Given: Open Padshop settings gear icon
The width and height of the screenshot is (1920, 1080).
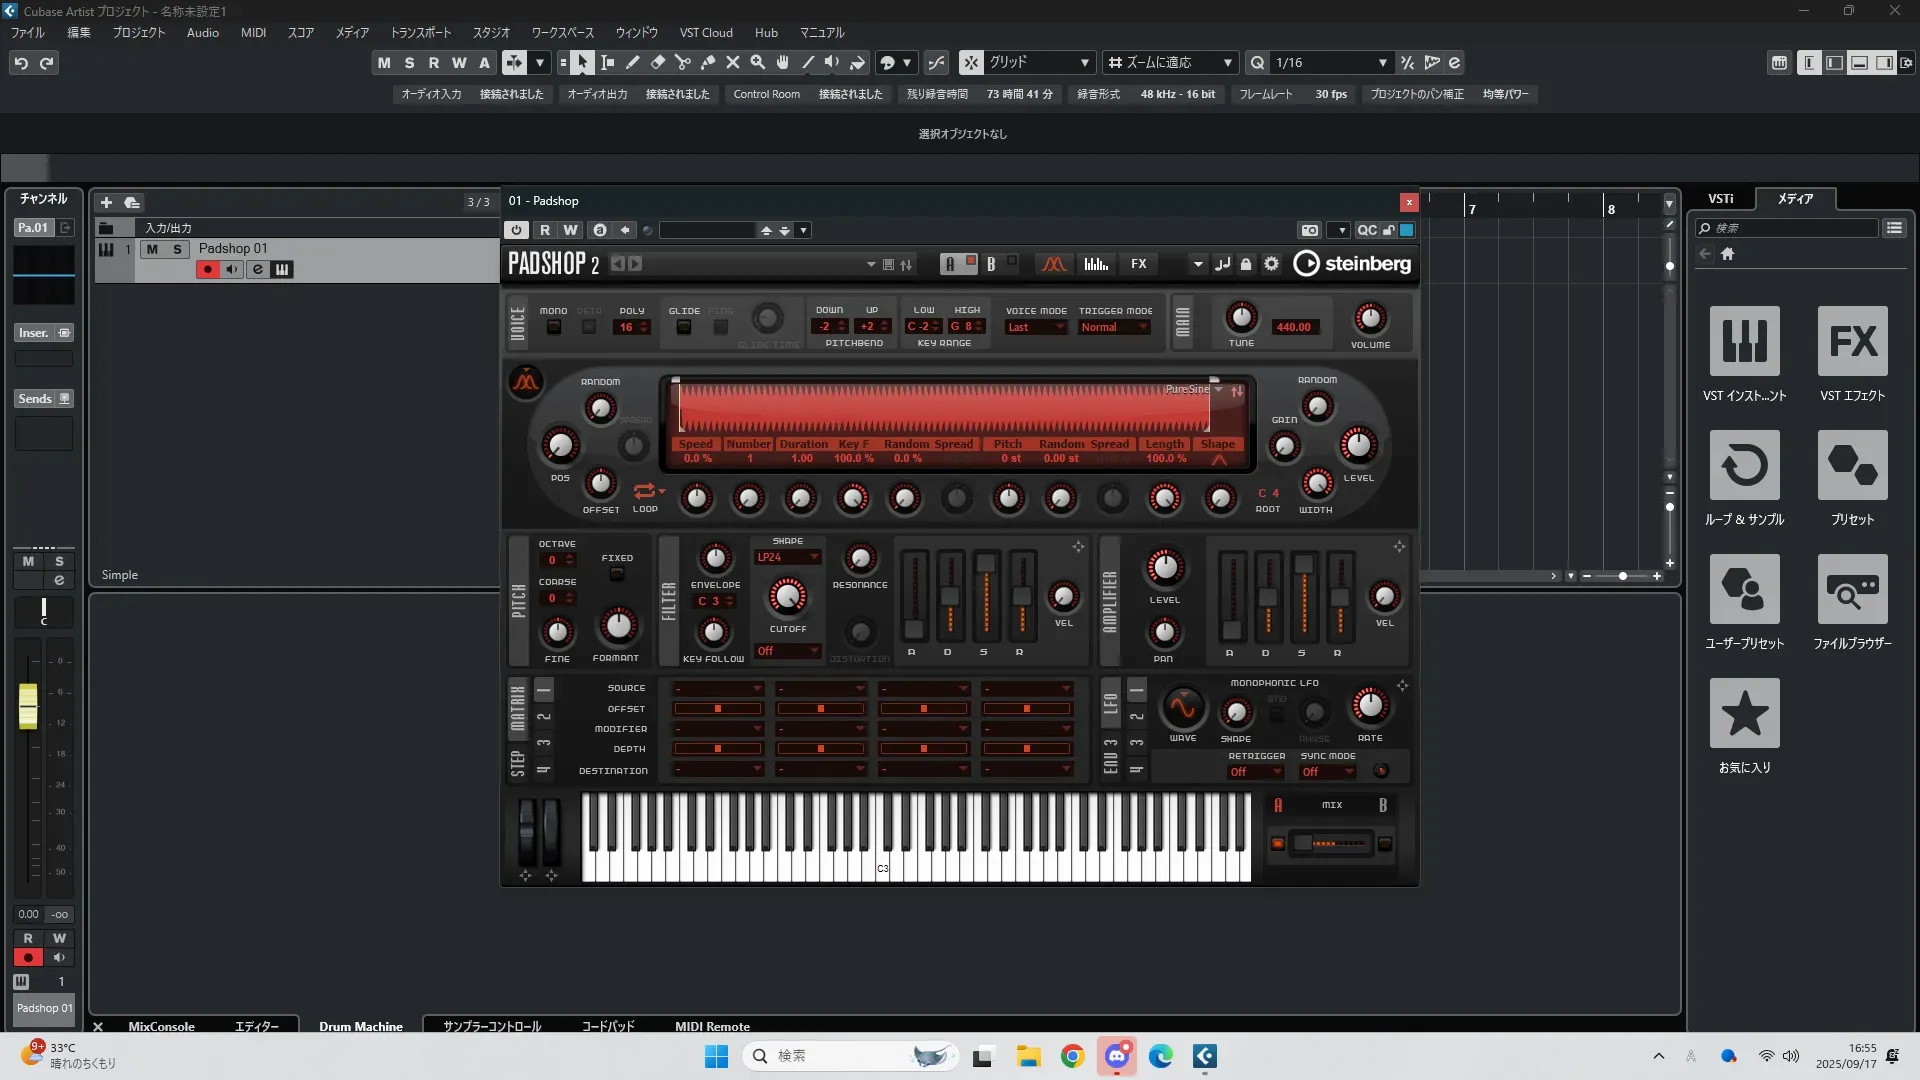Looking at the screenshot, I should pos(1271,264).
